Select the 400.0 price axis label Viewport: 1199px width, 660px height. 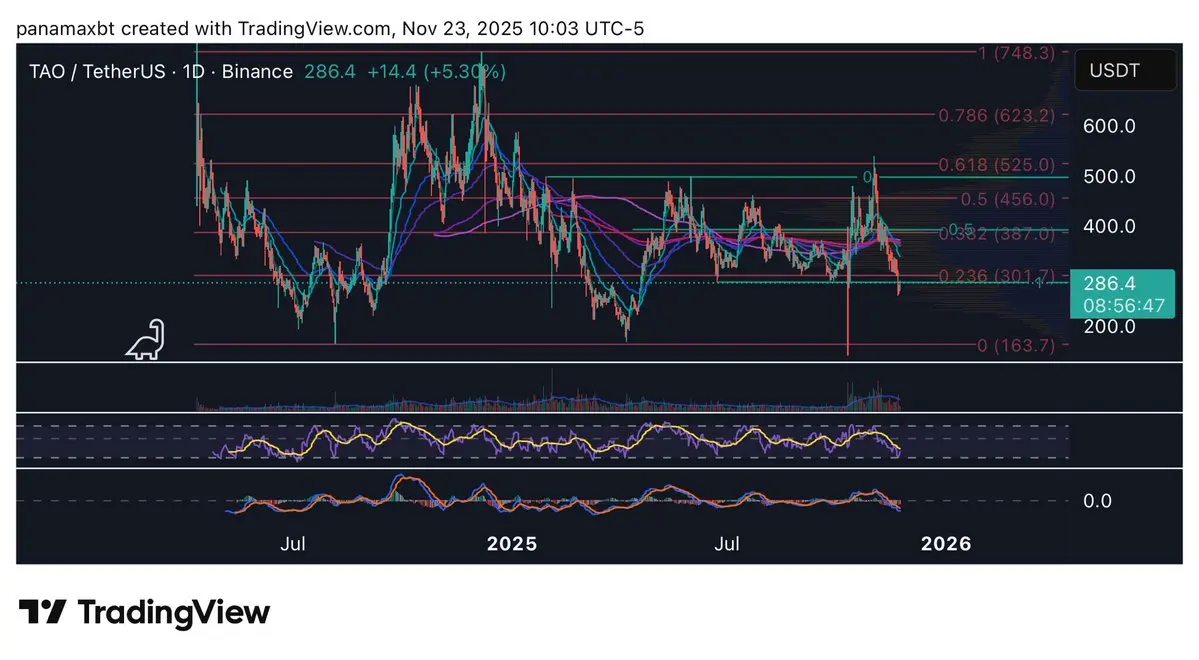[1109, 226]
